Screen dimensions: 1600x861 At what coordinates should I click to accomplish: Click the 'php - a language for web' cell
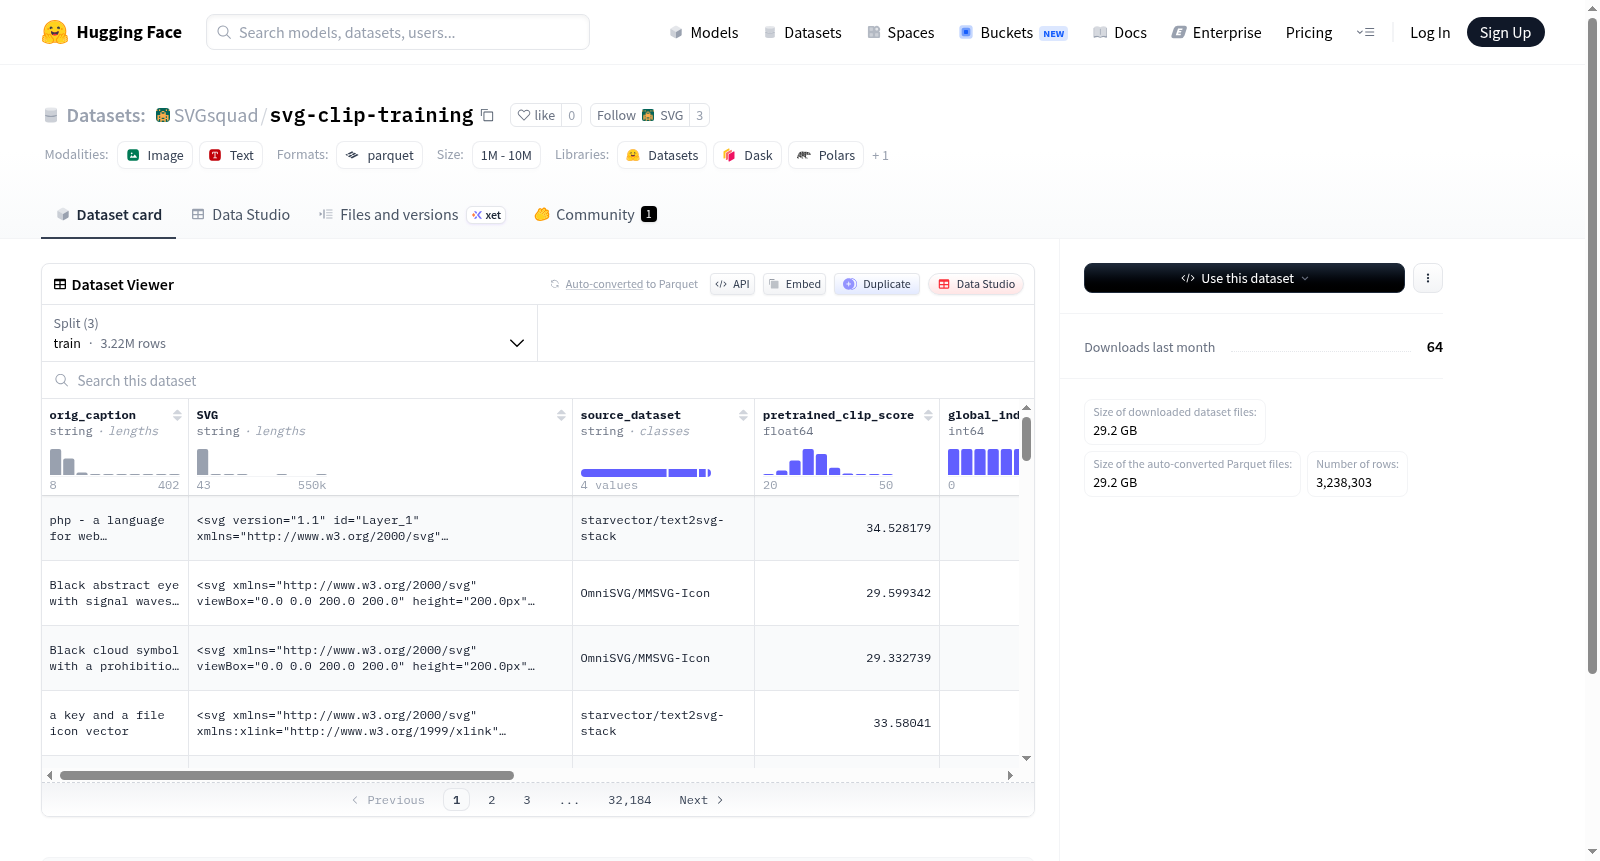click(x=115, y=528)
